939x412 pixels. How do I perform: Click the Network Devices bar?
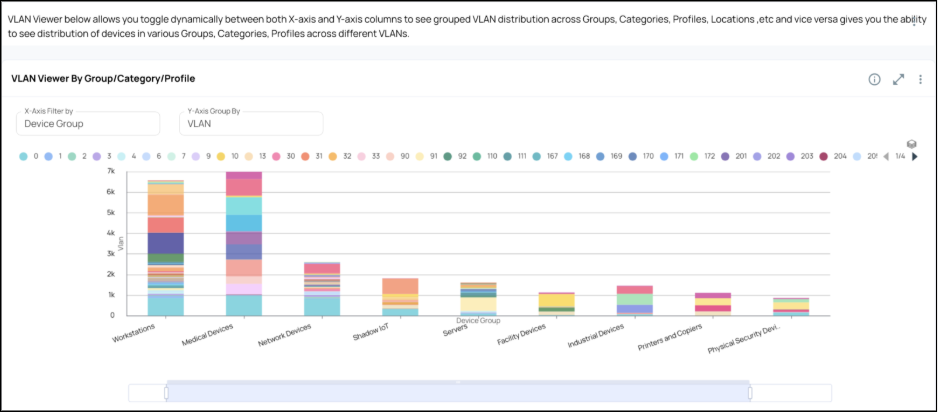(322, 289)
